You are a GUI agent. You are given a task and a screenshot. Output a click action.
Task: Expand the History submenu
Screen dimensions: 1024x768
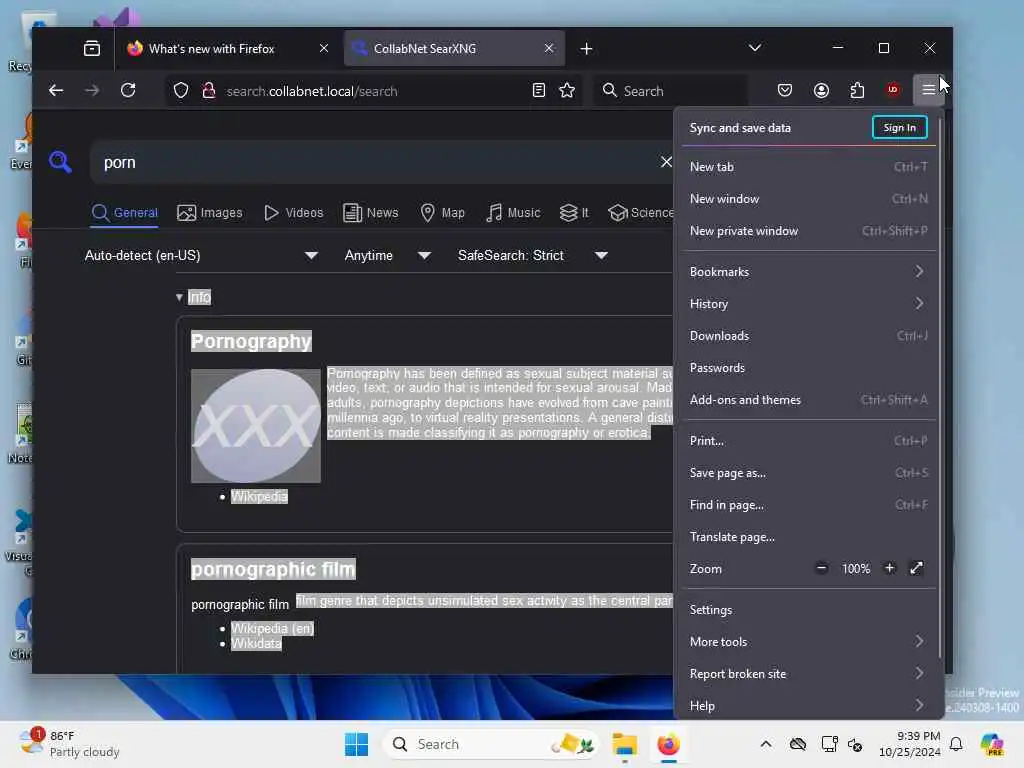point(808,304)
